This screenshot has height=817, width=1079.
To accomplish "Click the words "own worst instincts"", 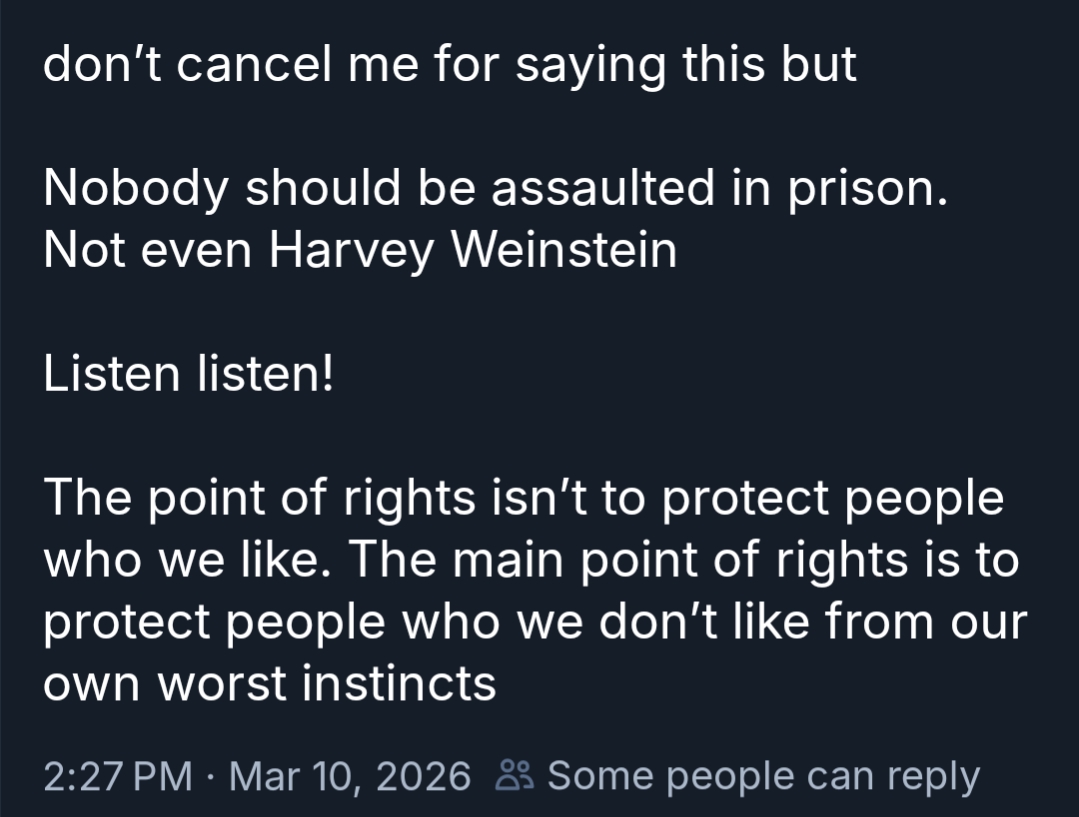I will [270, 684].
